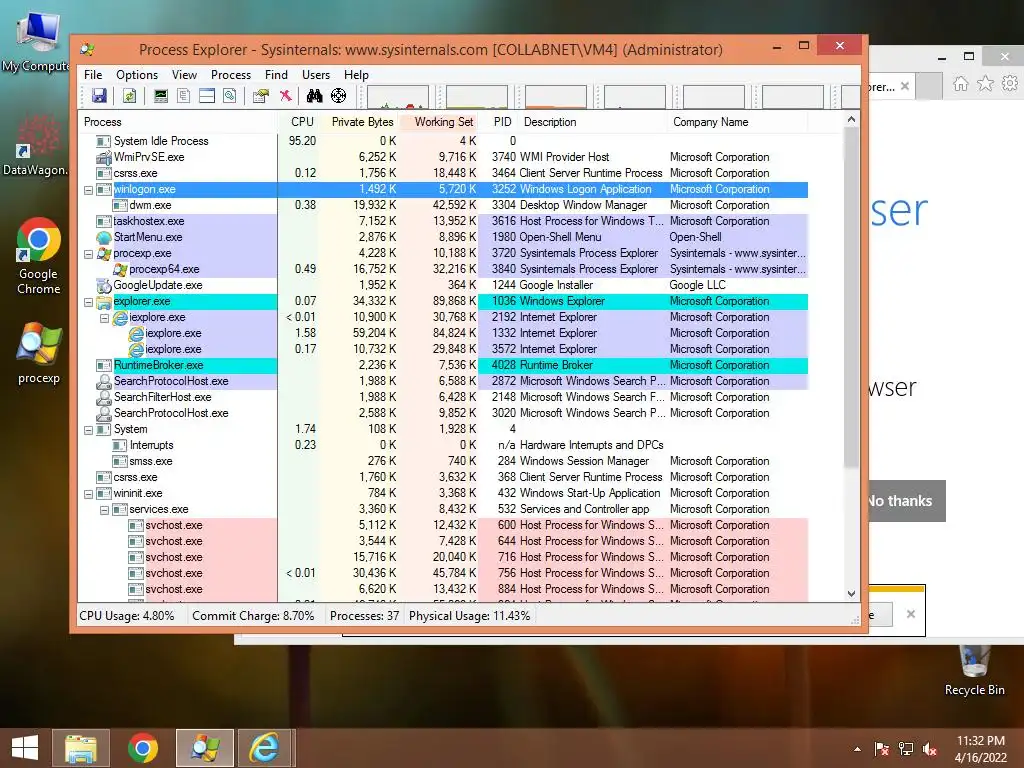
Task: Click the process list scrollbar down arrow
Action: pyautogui.click(x=851, y=594)
